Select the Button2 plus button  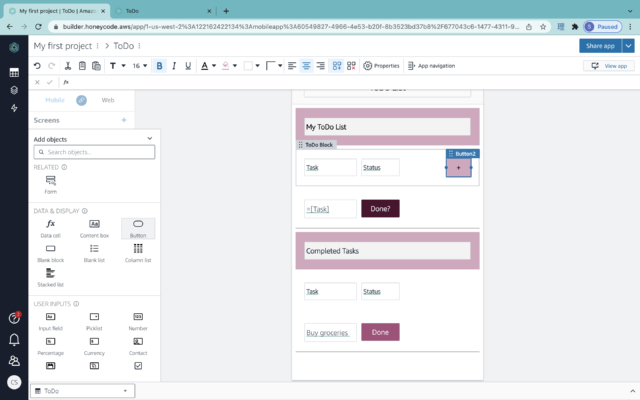(458, 167)
